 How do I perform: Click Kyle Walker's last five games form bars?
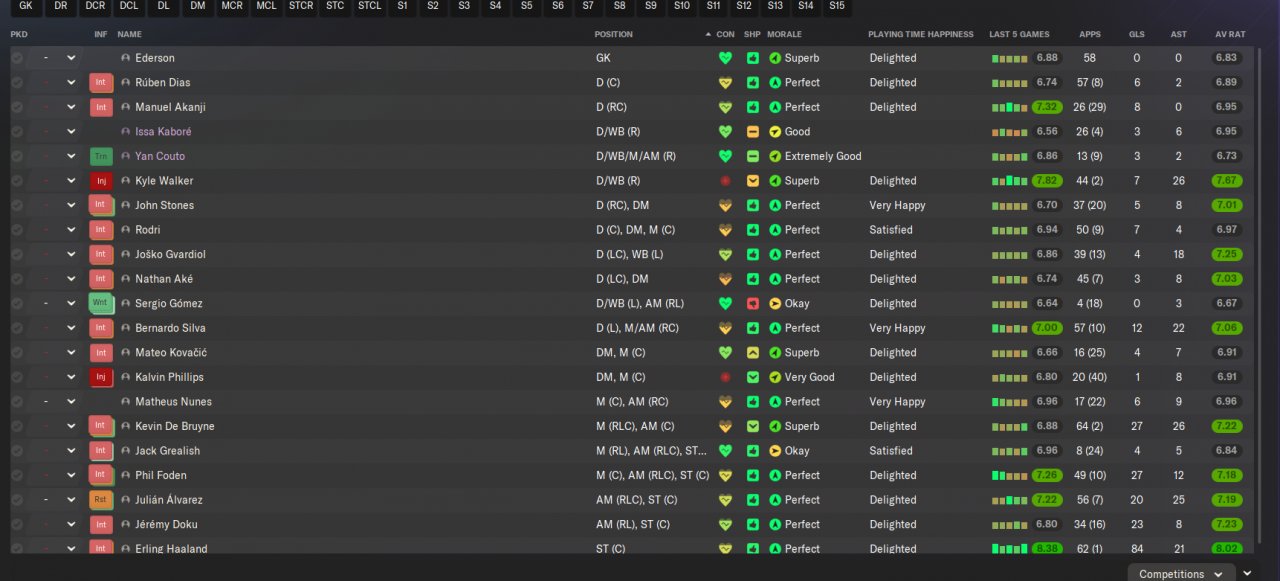(1009, 181)
